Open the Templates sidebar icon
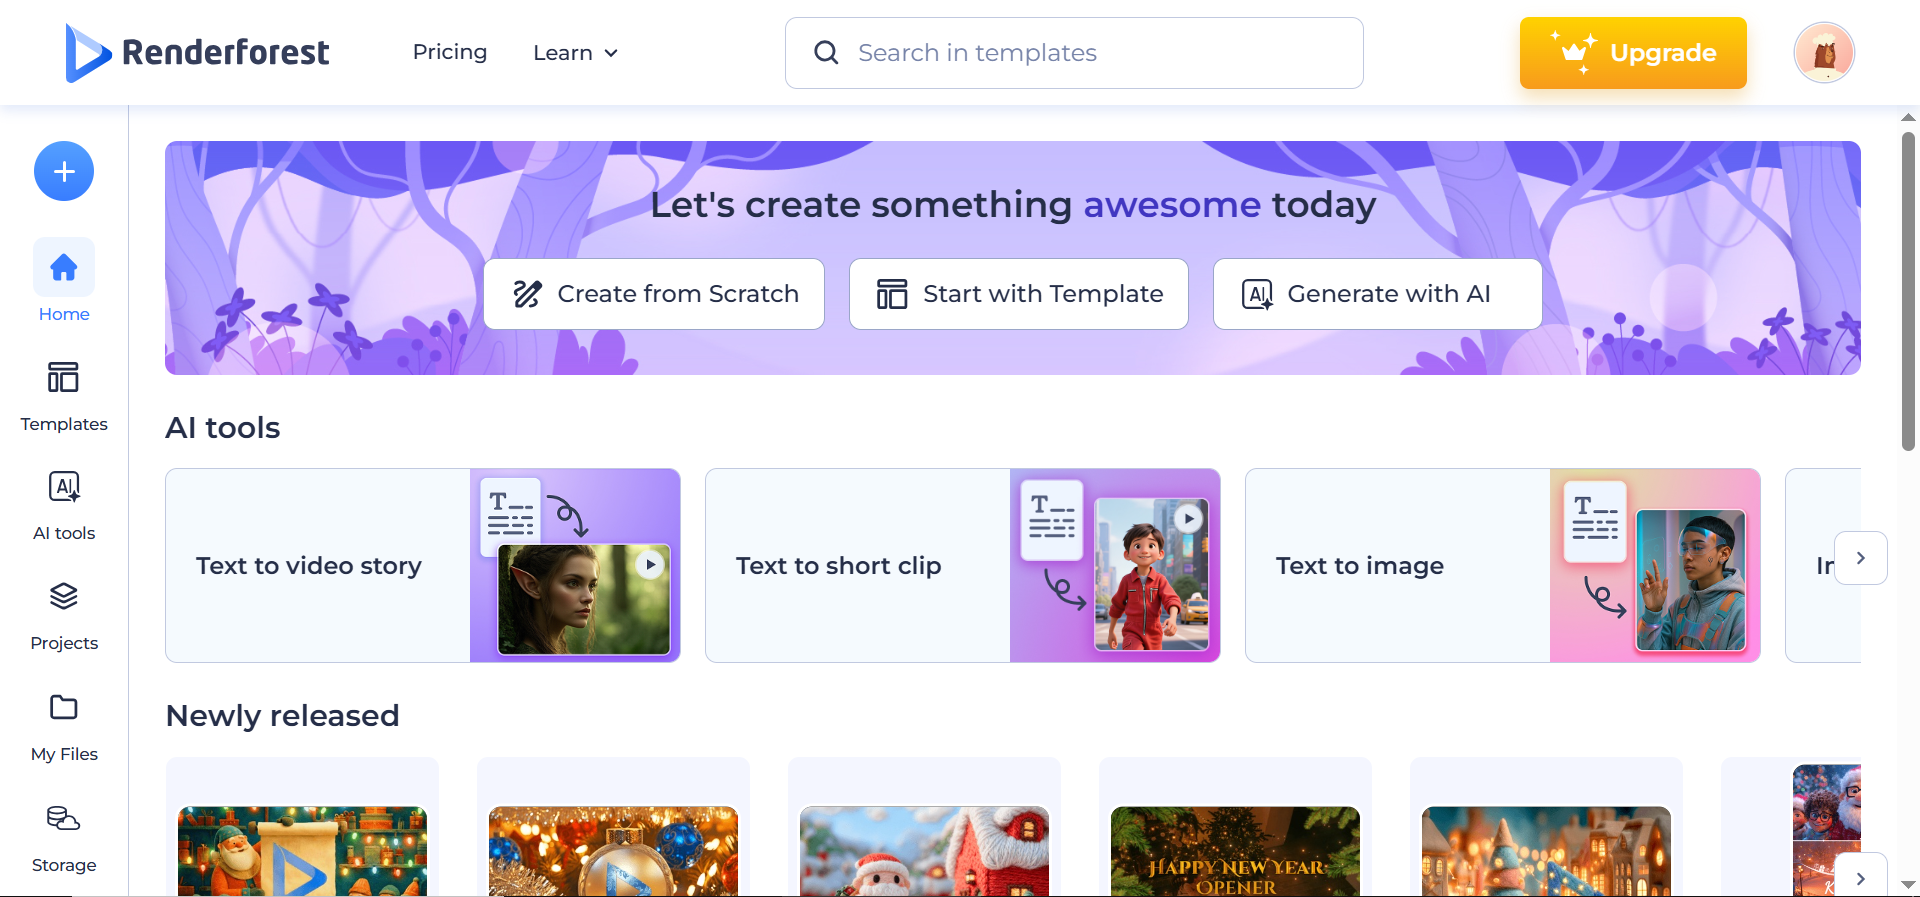This screenshot has width=1920, height=897. coord(64,378)
